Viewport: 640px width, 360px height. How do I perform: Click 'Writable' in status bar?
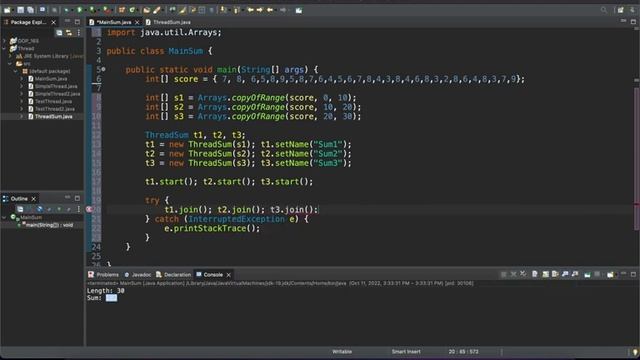342,351
